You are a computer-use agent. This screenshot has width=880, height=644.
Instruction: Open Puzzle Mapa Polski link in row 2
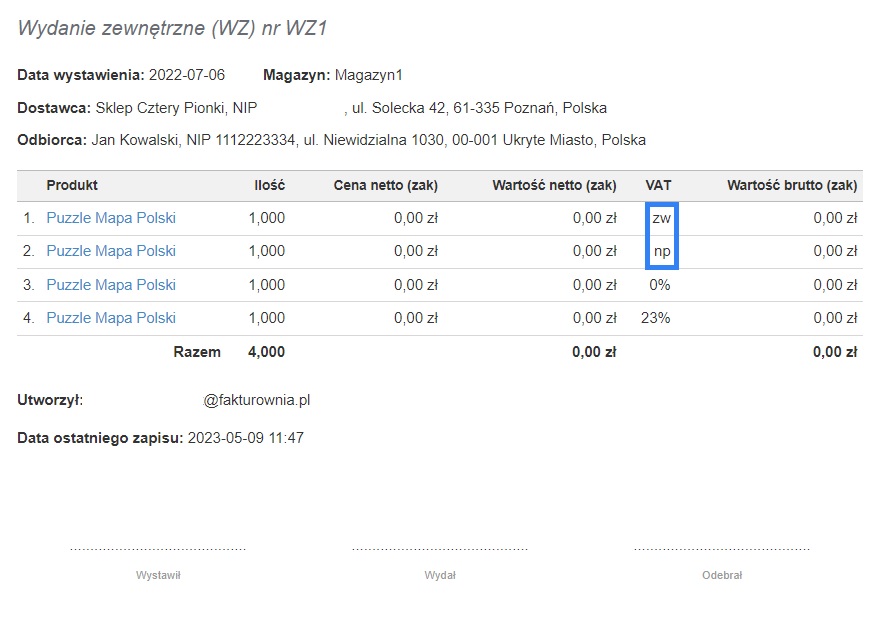click(x=111, y=251)
